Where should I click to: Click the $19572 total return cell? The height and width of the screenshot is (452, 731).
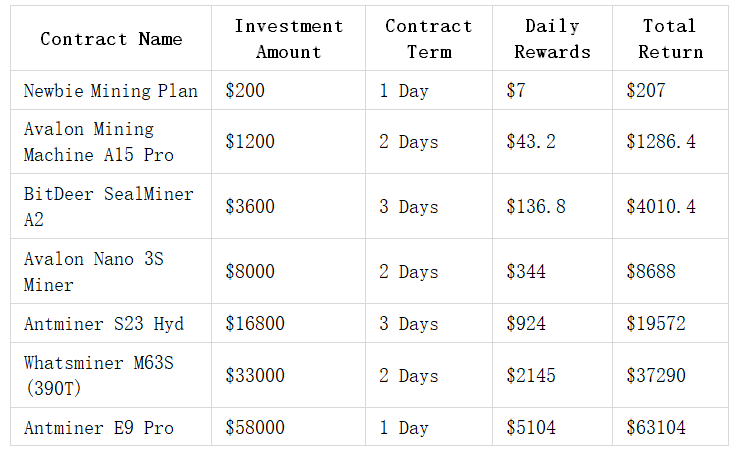point(656,324)
